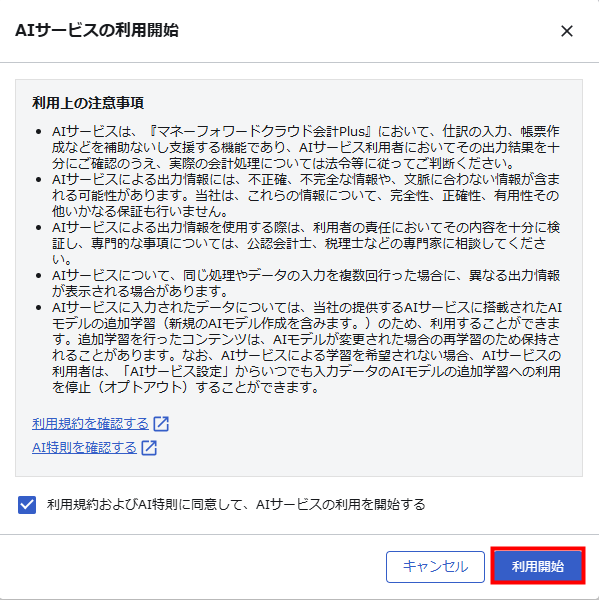Click the 利用上の注意事項 heading
Viewport: 599px width, 600px height.
tap(88, 103)
